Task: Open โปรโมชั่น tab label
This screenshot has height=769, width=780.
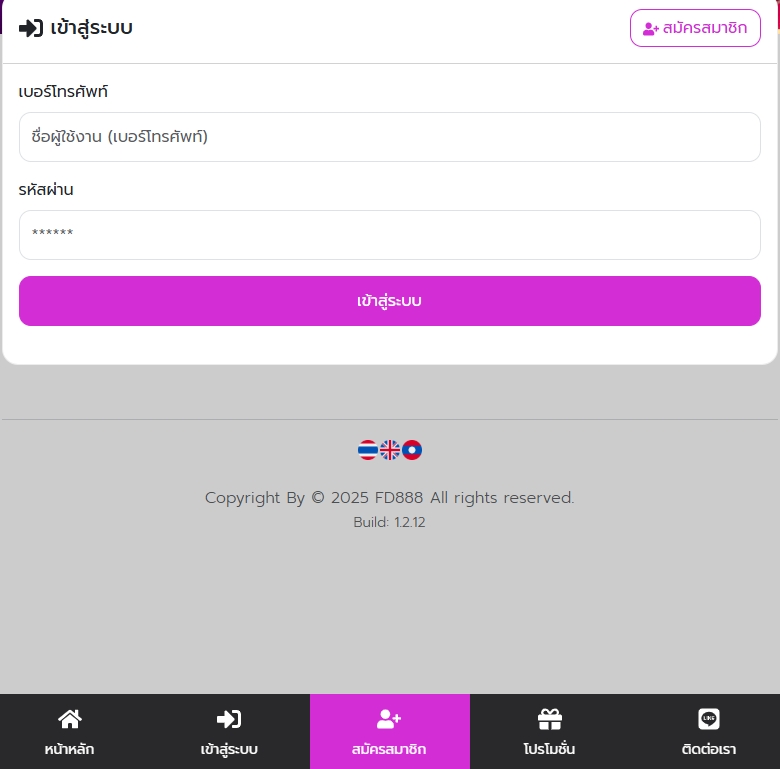Action: point(549,749)
